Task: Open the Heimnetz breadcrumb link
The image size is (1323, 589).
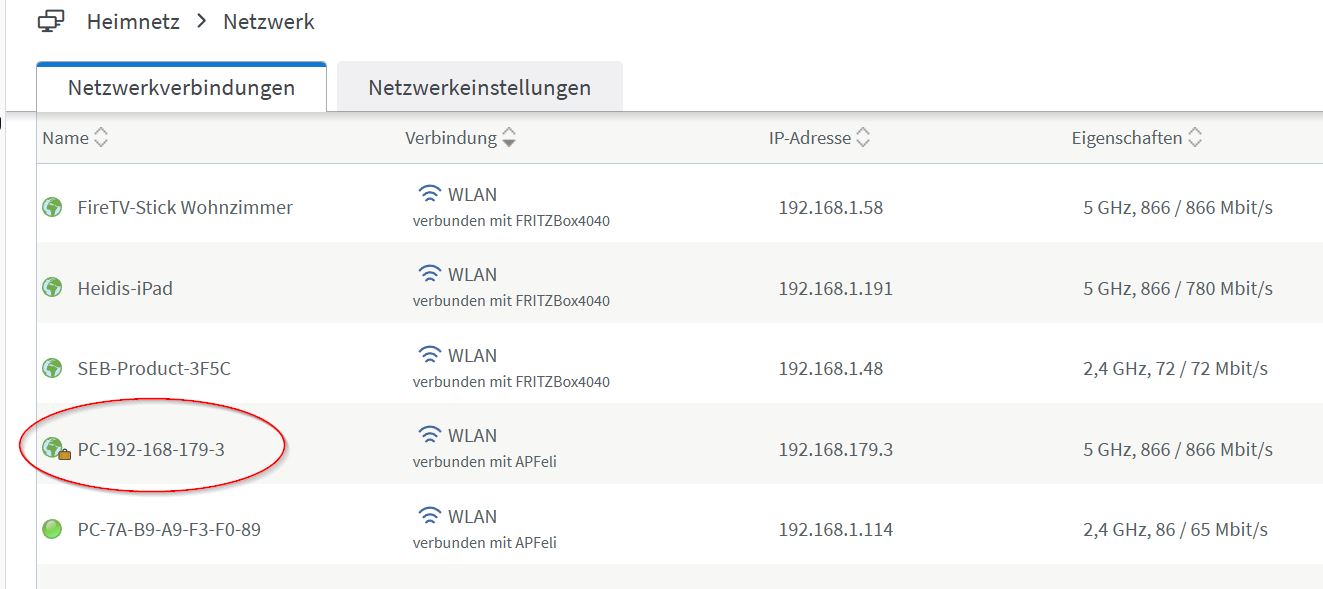Action: [133, 21]
